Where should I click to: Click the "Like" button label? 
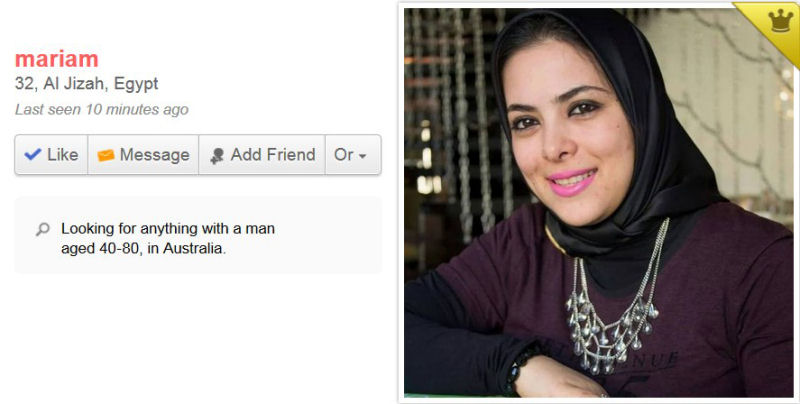pos(63,155)
